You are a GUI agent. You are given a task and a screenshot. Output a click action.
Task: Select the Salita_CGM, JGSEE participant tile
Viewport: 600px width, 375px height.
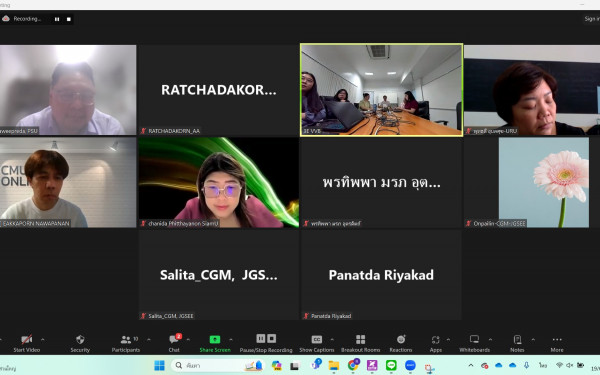coord(218,275)
